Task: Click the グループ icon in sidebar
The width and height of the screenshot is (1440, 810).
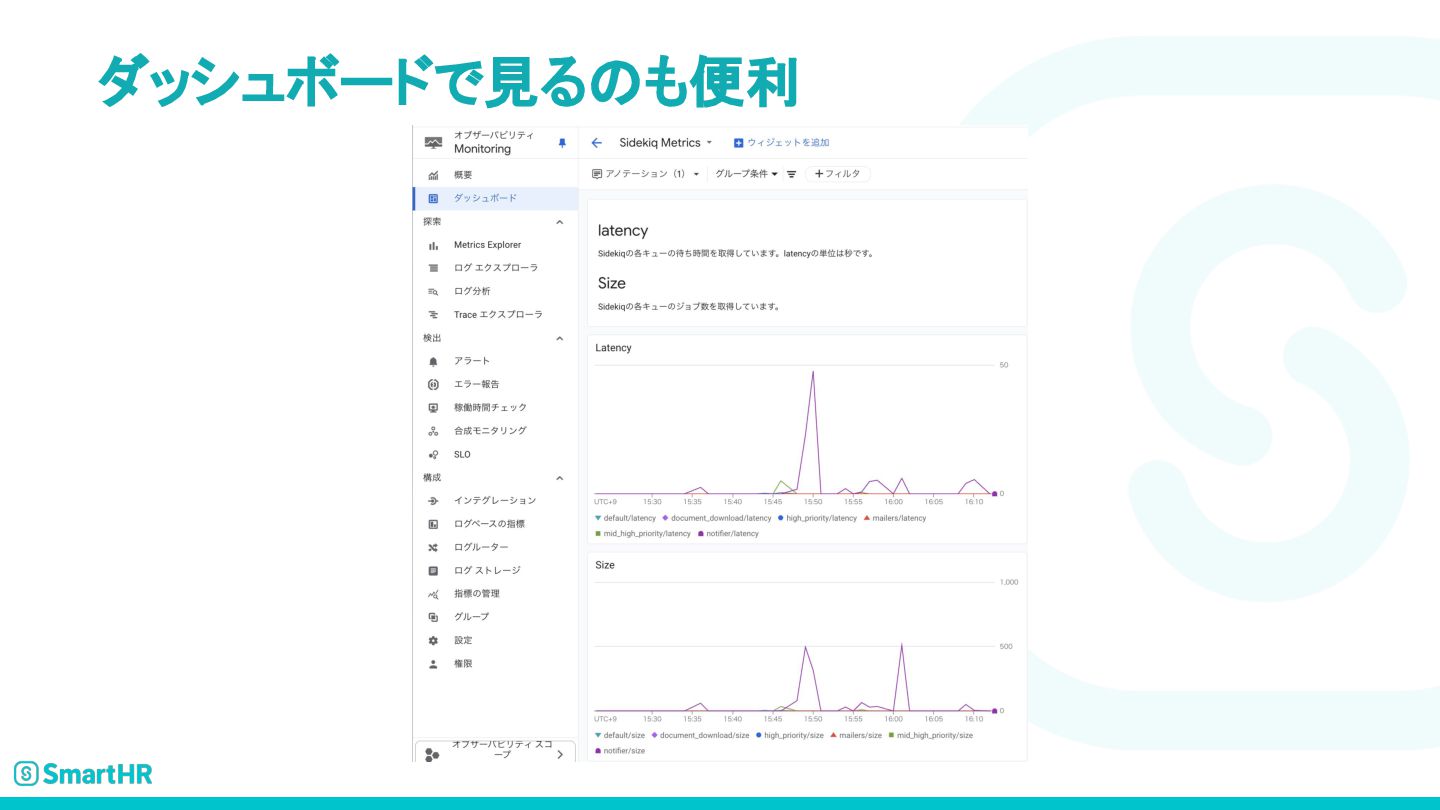Action: [x=433, y=617]
